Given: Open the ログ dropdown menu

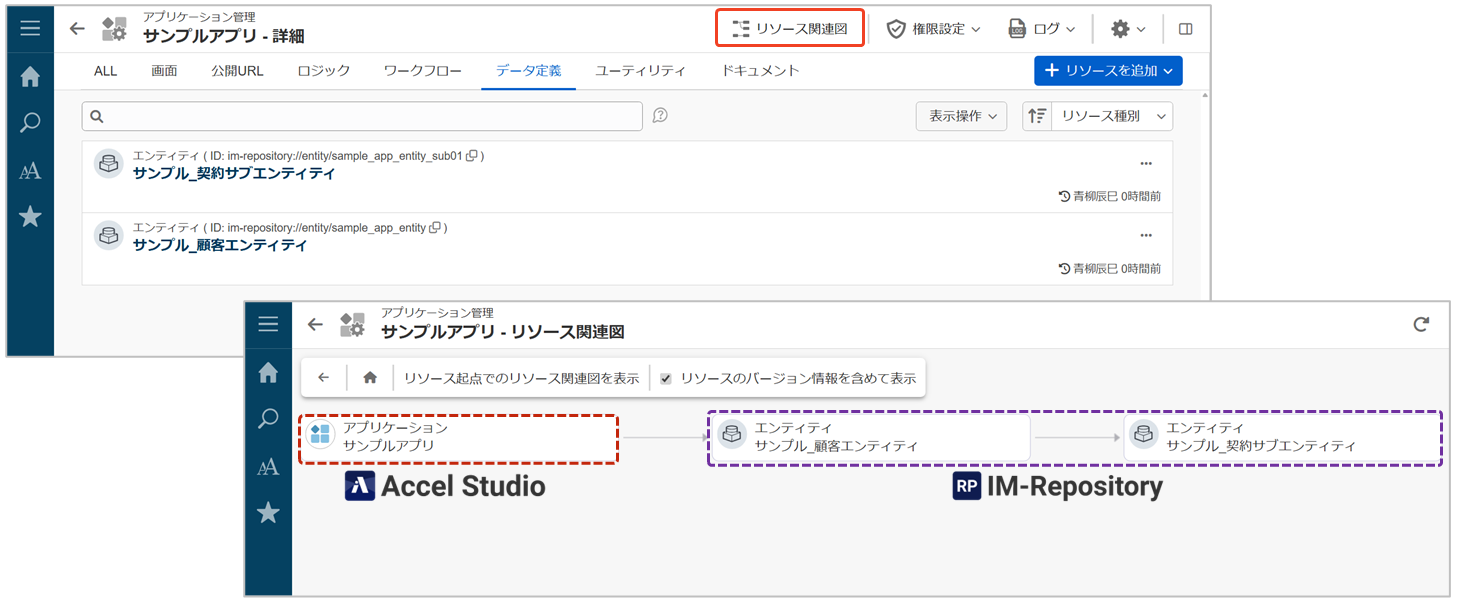Looking at the screenshot, I should point(1042,29).
